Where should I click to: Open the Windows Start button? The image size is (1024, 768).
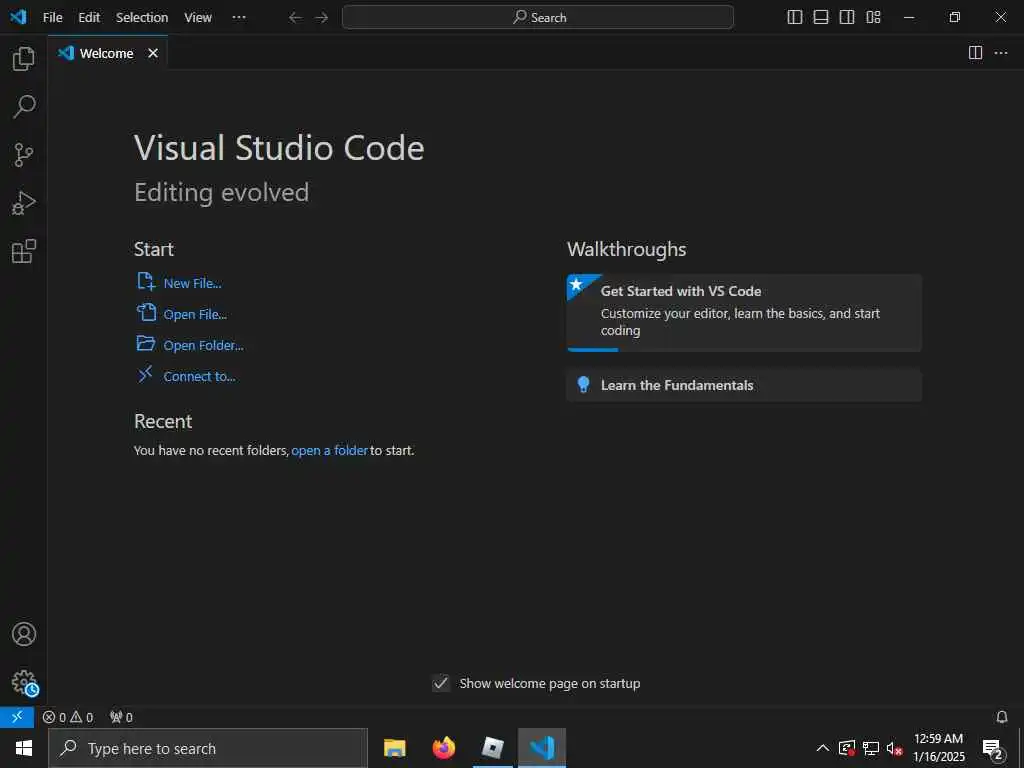click(x=24, y=748)
